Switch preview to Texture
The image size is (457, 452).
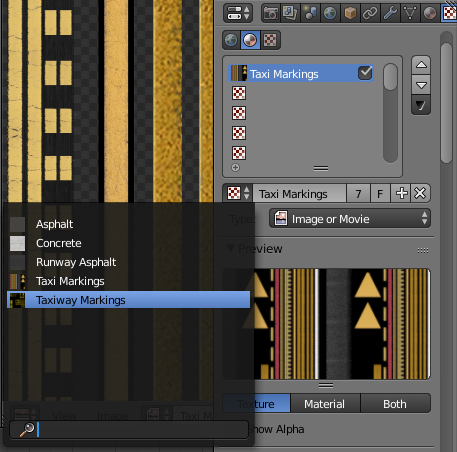click(256, 404)
